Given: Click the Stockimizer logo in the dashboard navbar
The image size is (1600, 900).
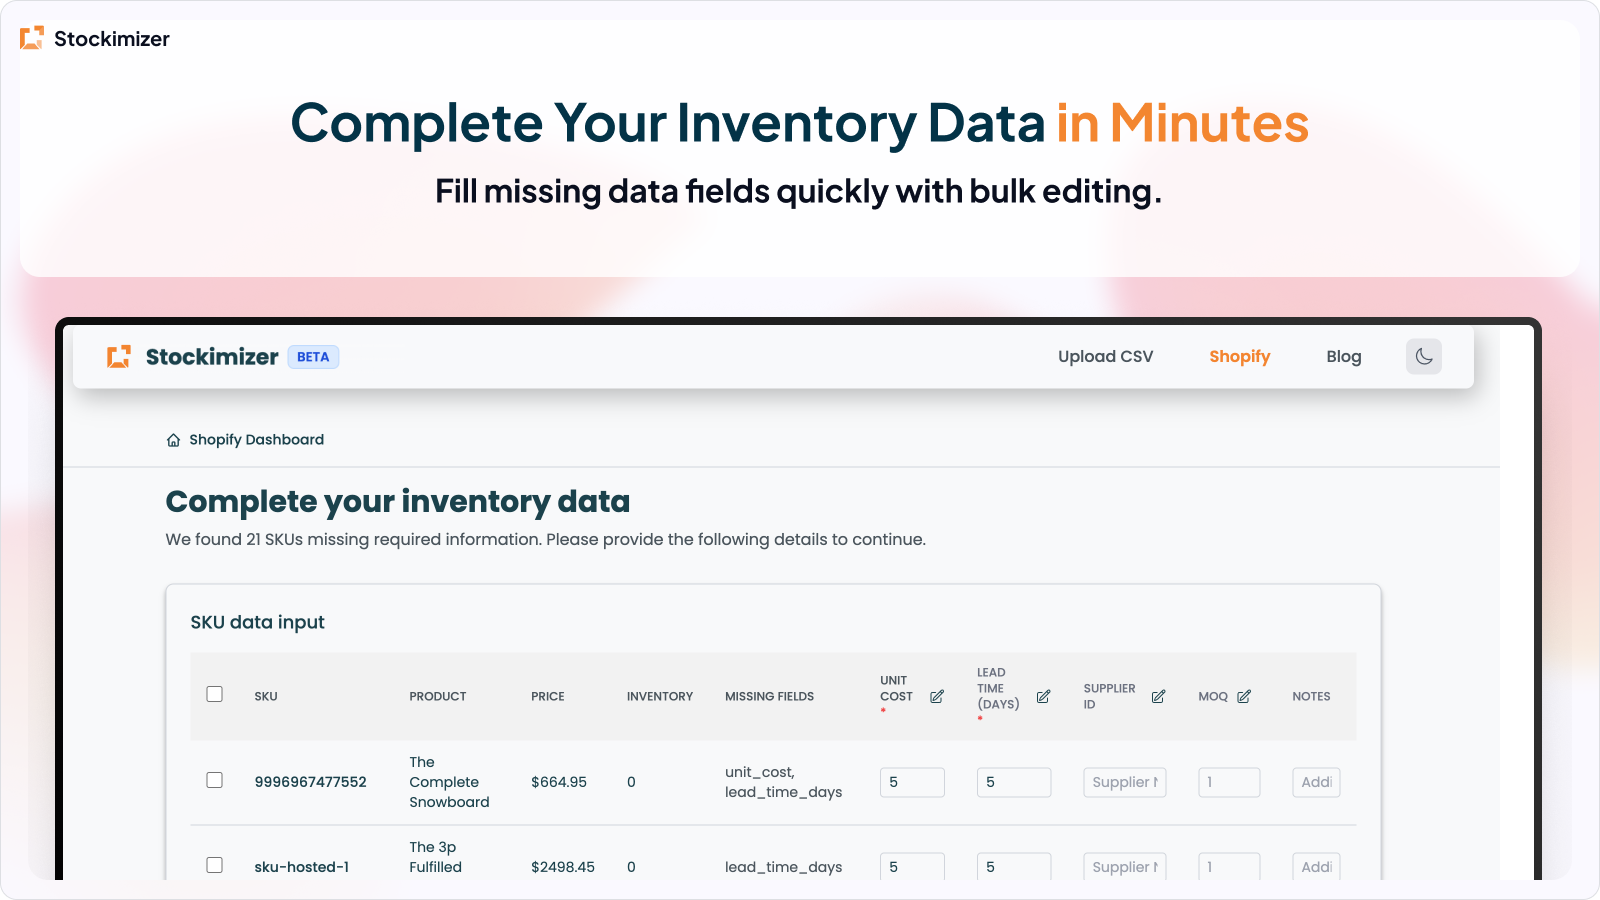Looking at the screenshot, I should pyautogui.click(x=190, y=356).
